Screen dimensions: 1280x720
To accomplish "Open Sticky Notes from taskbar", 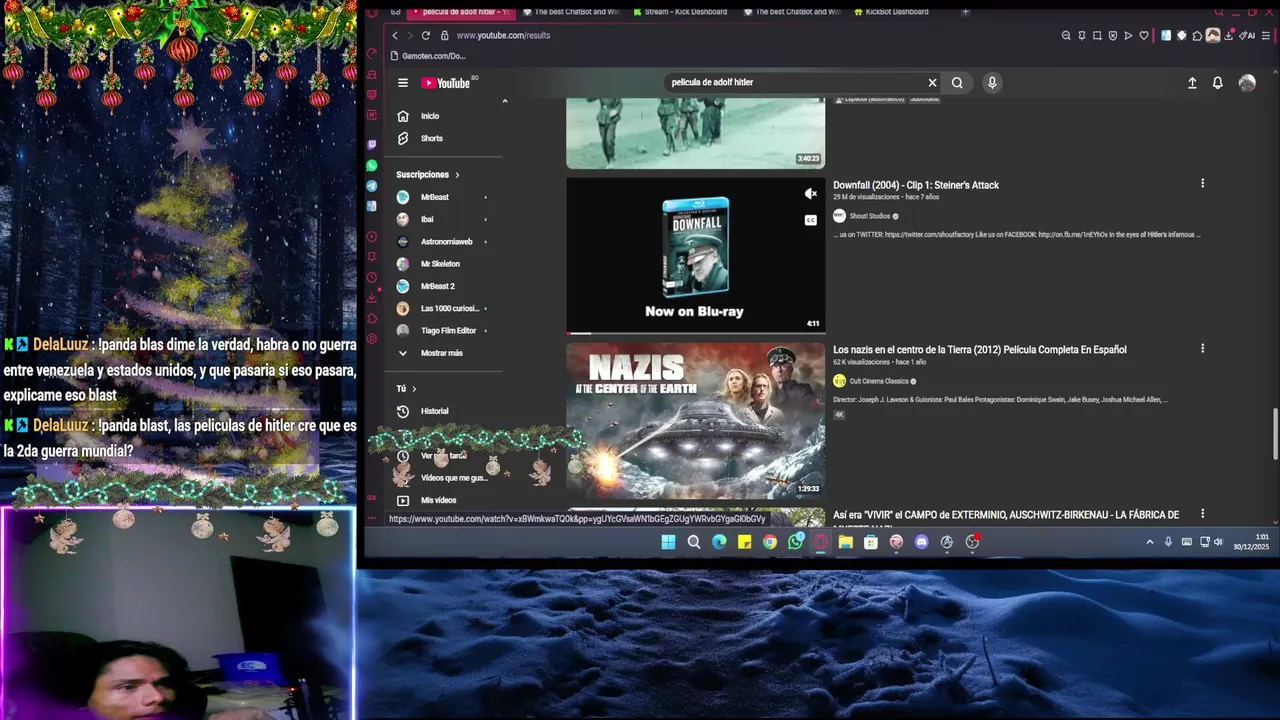I will coord(744,542).
